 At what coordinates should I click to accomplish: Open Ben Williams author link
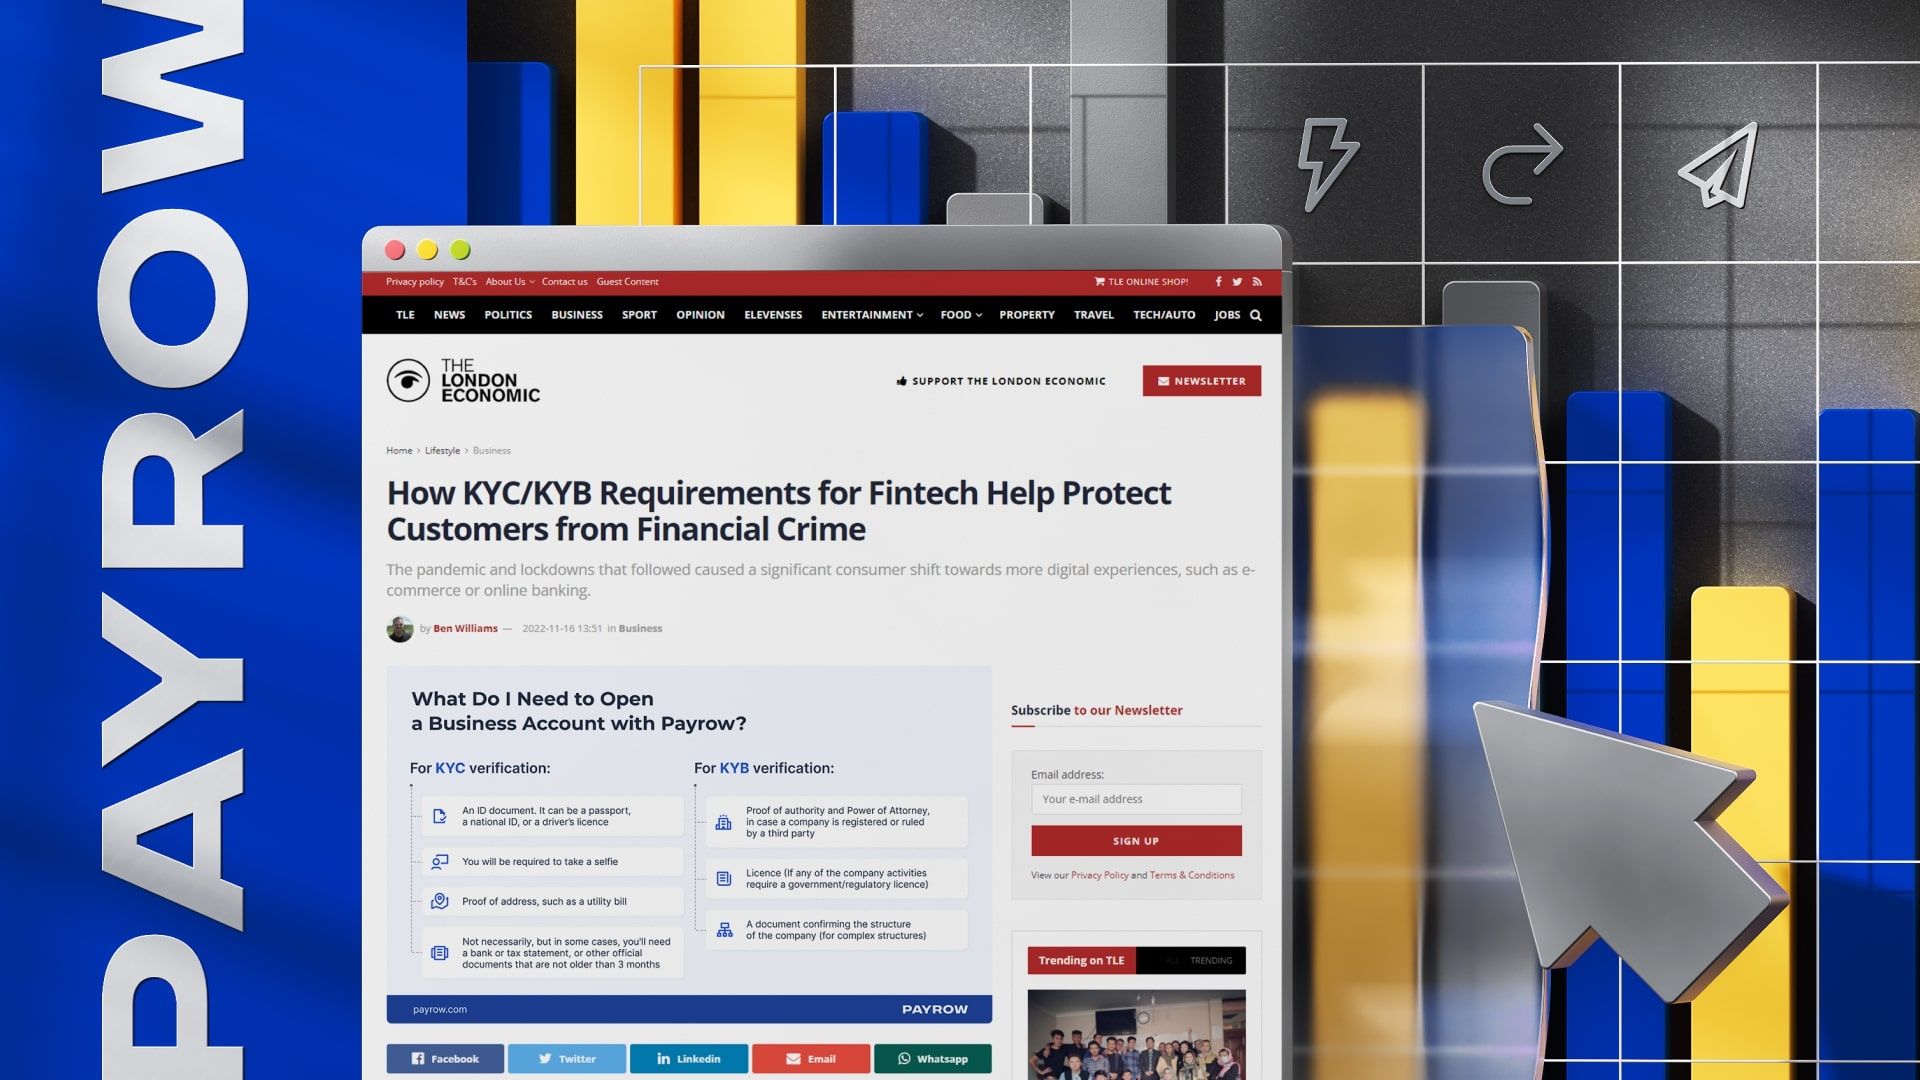point(465,629)
